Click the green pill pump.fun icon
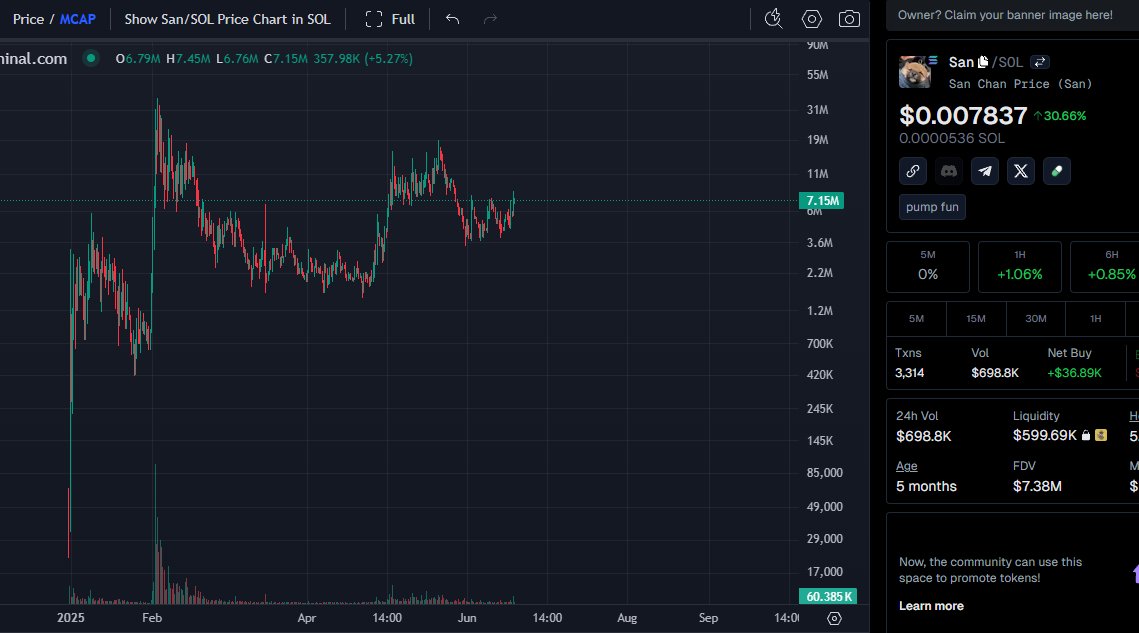The height and width of the screenshot is (633, 1139). [1056, 171]
